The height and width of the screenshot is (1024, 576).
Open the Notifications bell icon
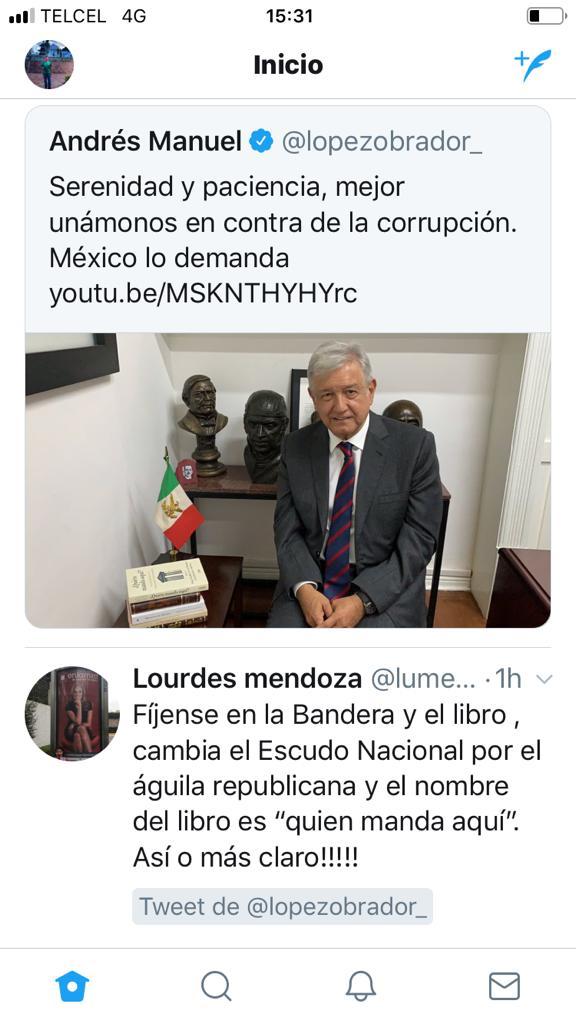coord(360,985)
